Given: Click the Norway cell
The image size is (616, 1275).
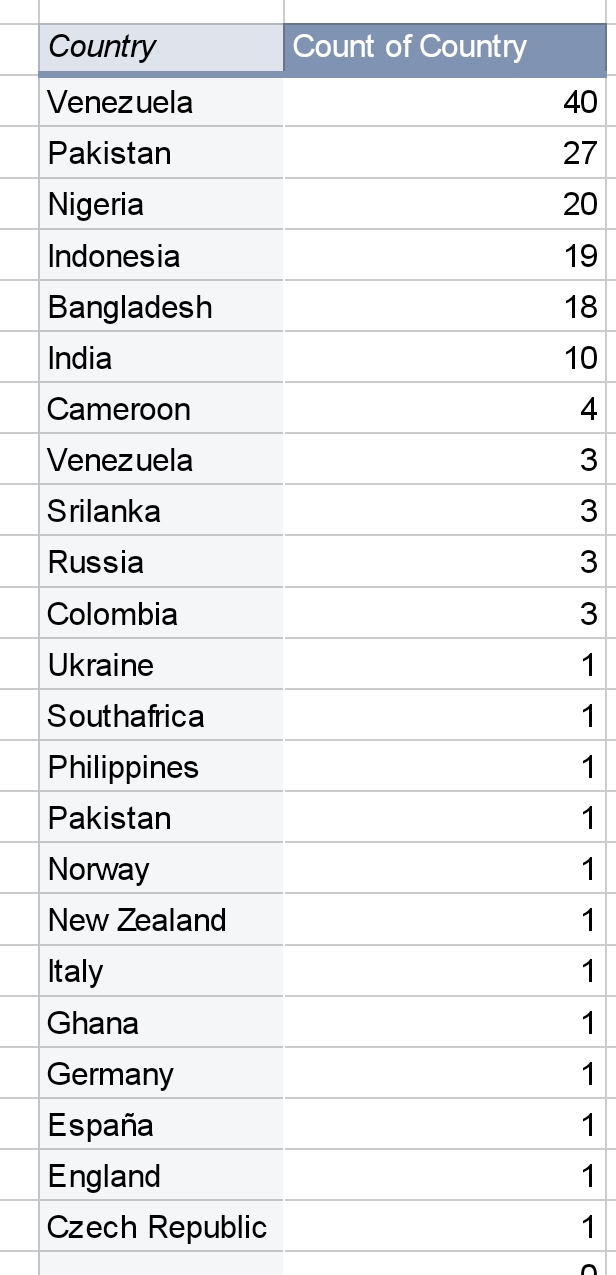Looking at the screenshot, I should [160, 869].
